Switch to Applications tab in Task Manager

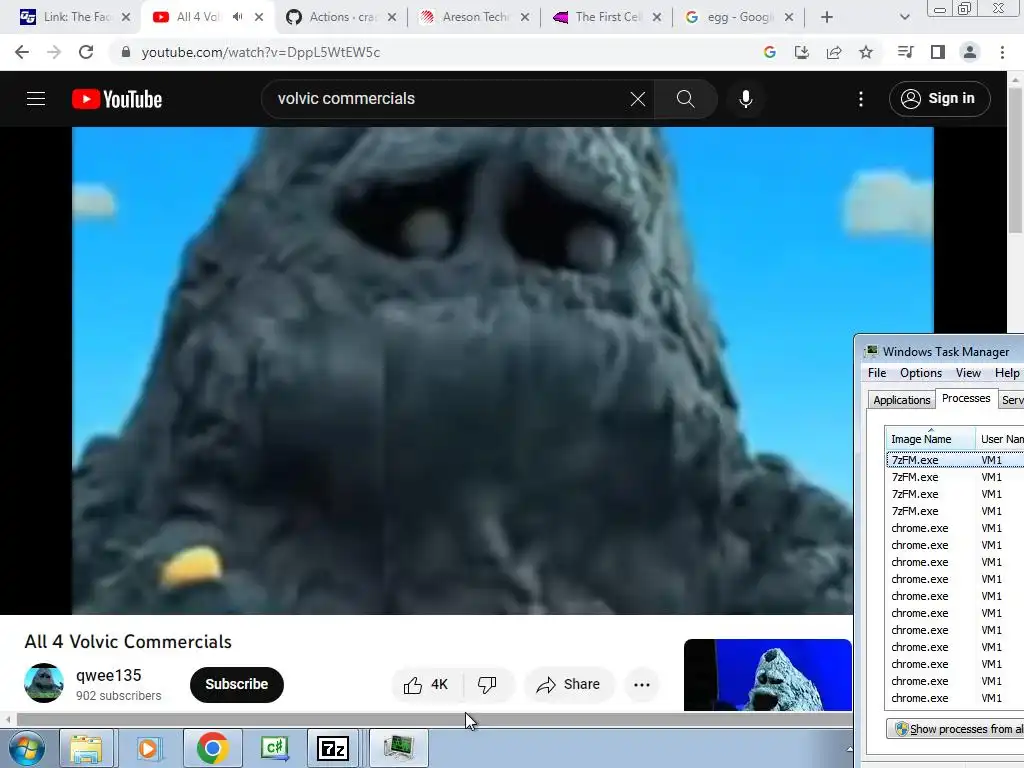coord(901,400)
